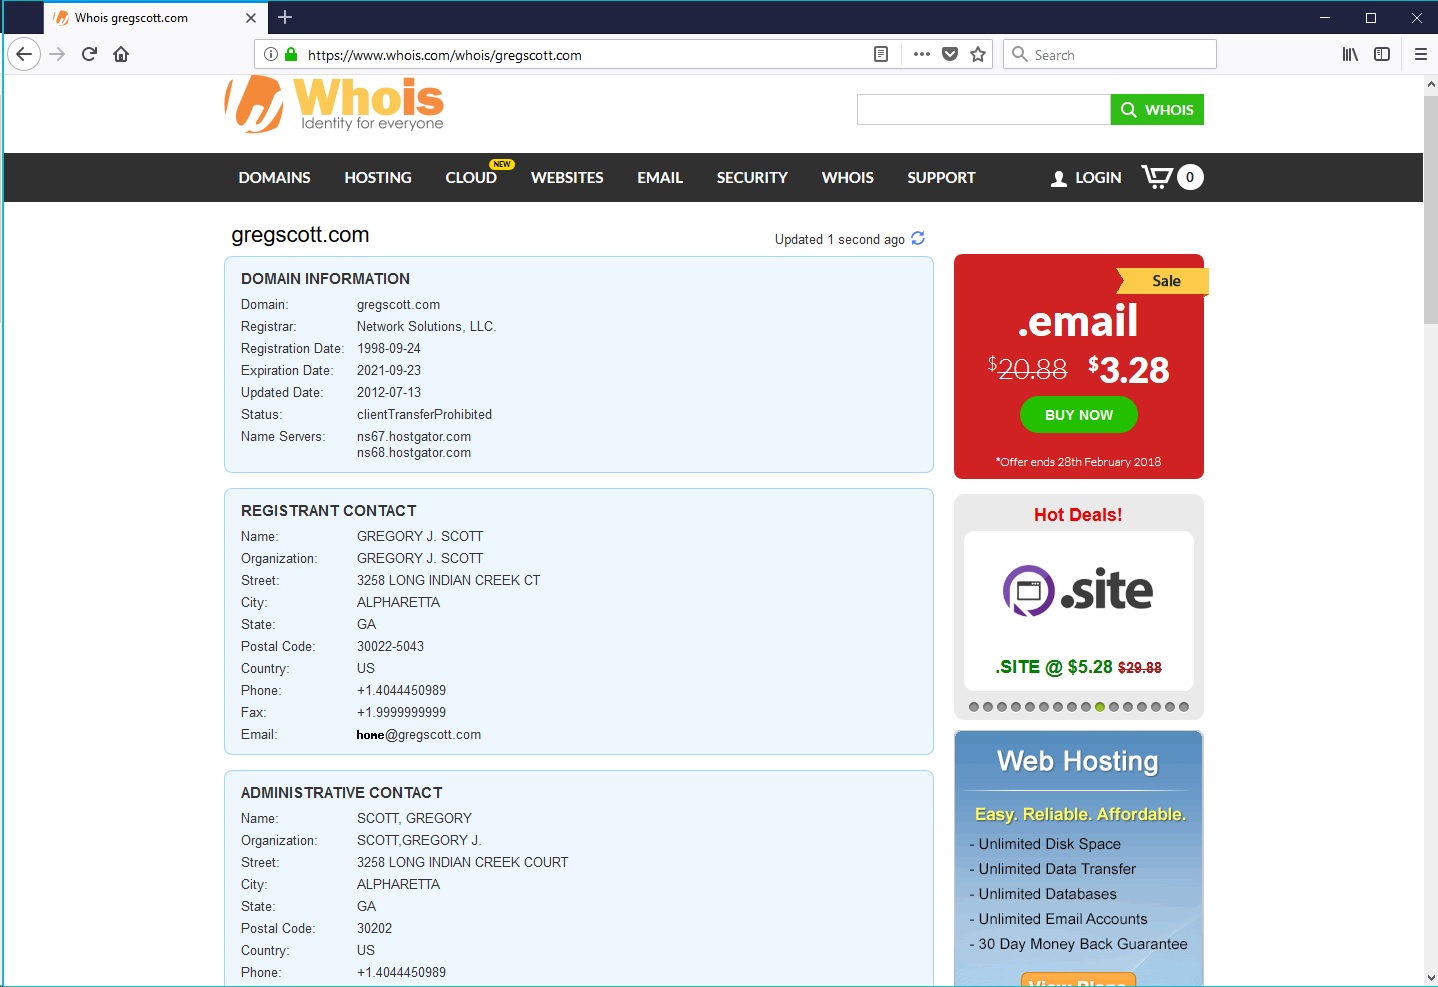Select the first Hot Deals carousel dot
The width and height of the screenshot is (1438, 987).
[x=974, y=707]
